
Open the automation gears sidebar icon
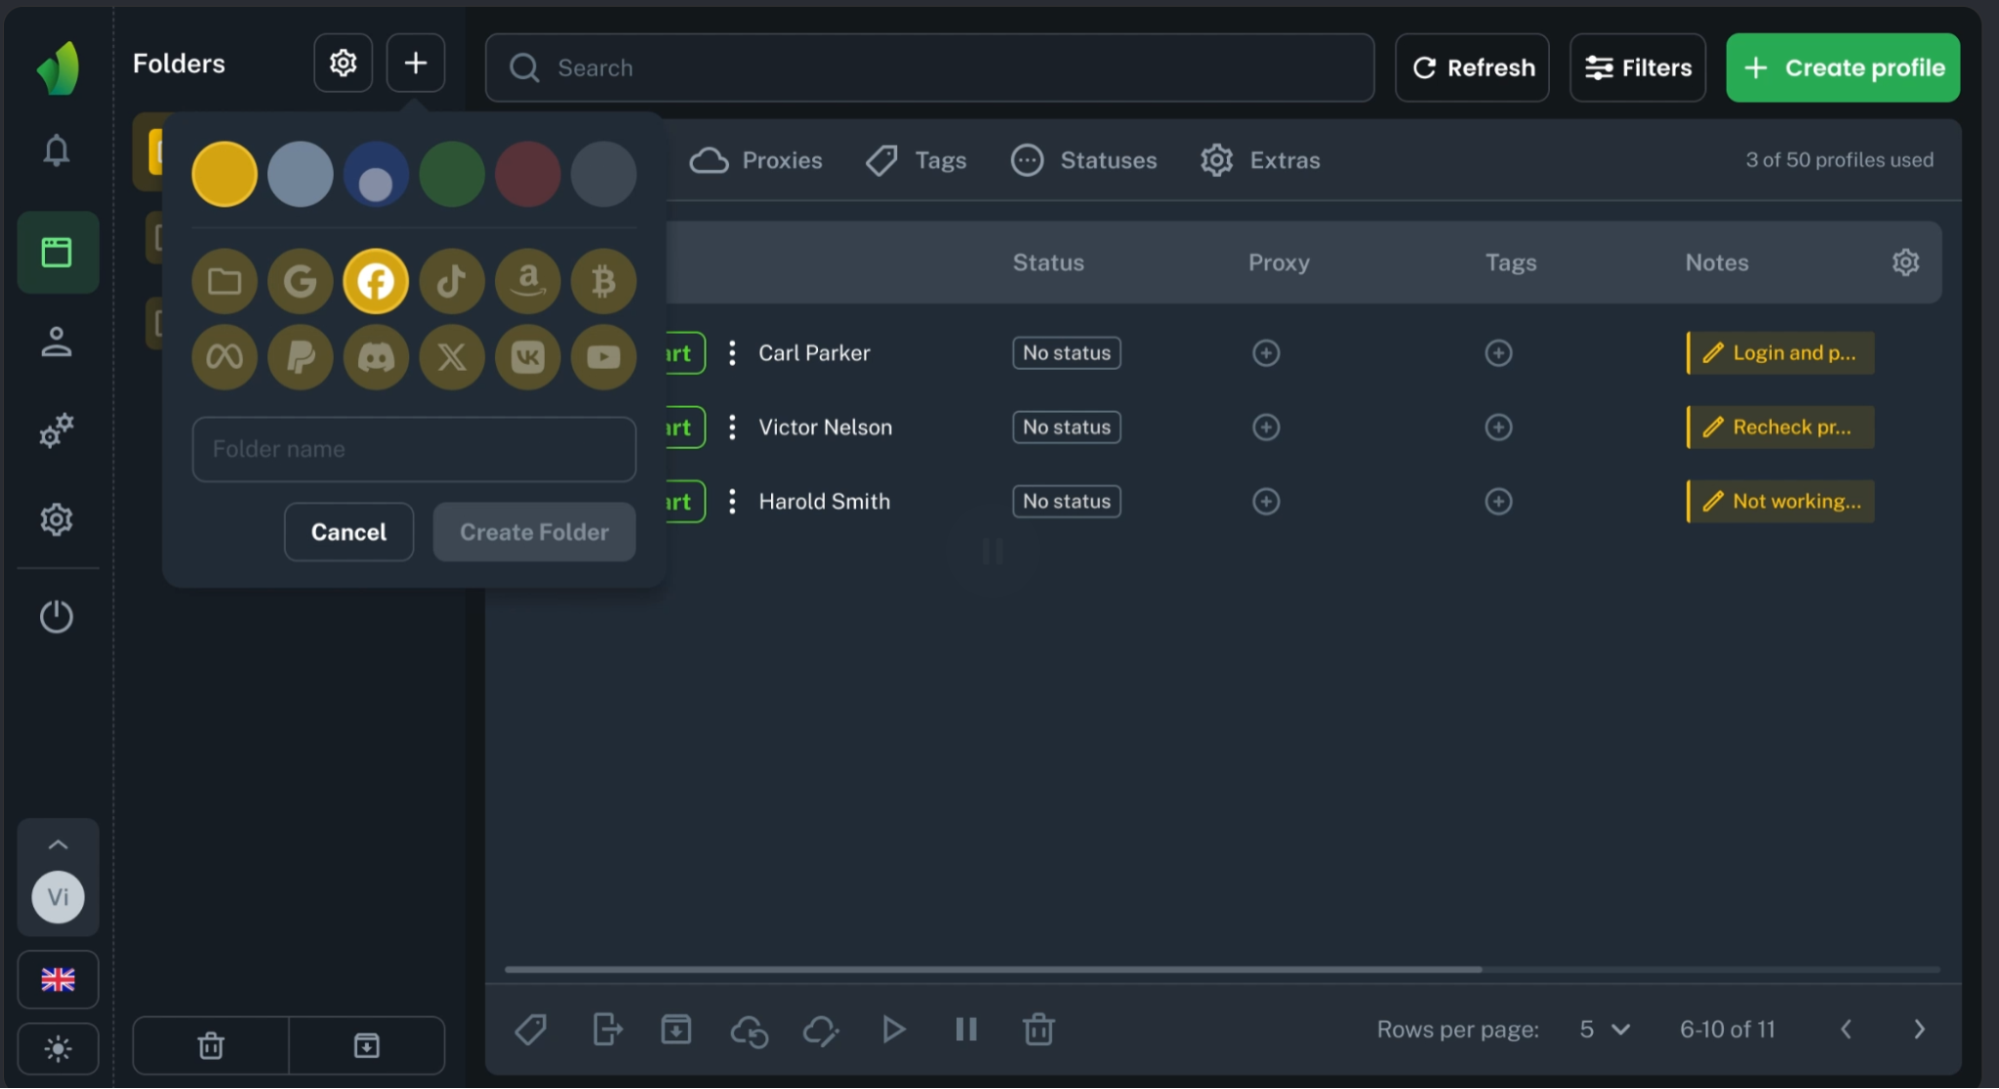click(57, 431)
